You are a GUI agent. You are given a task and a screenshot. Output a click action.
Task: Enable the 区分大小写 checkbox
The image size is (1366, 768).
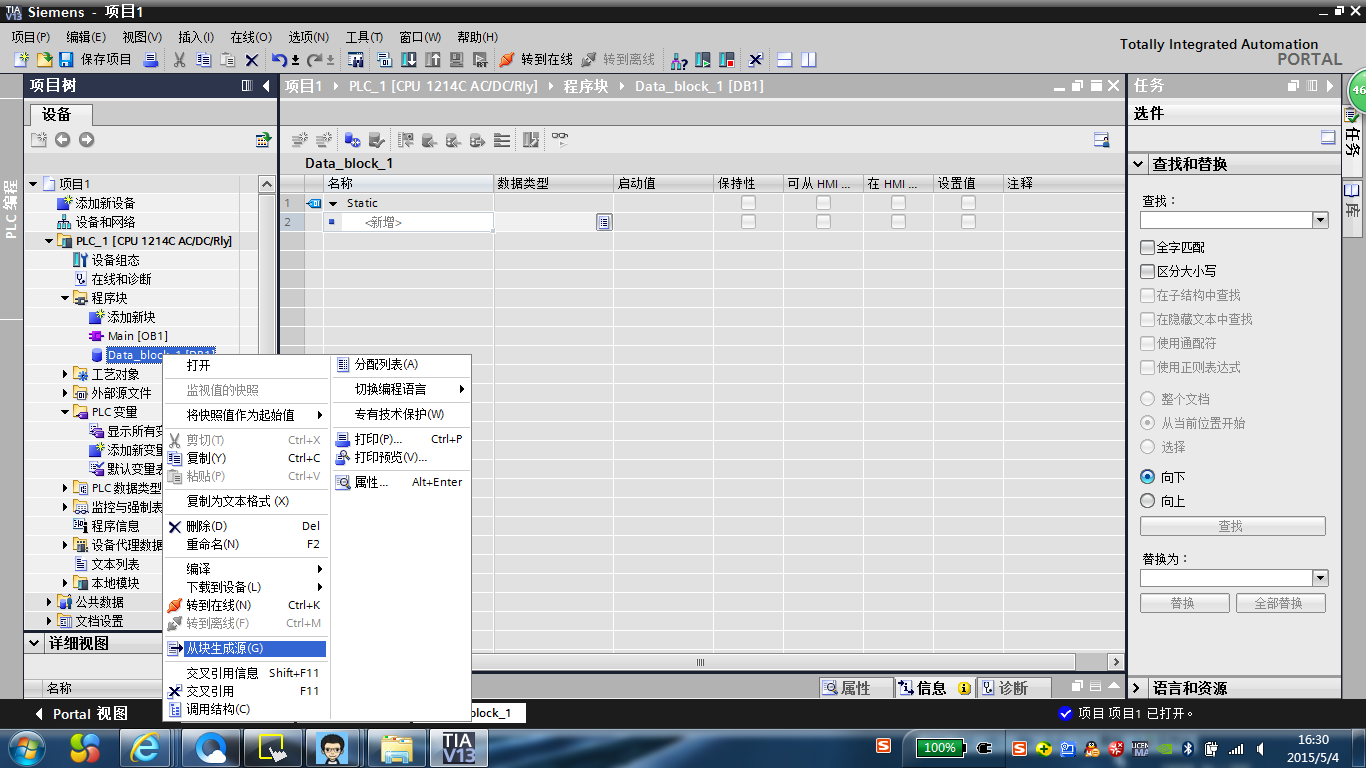coord(1147,271)
